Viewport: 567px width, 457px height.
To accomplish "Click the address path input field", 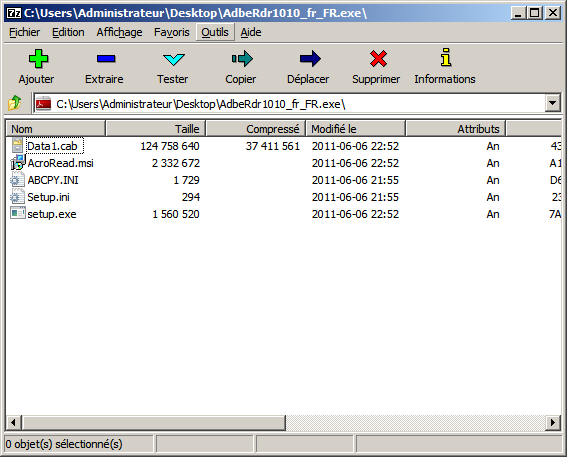I will (x=289, y=104).
